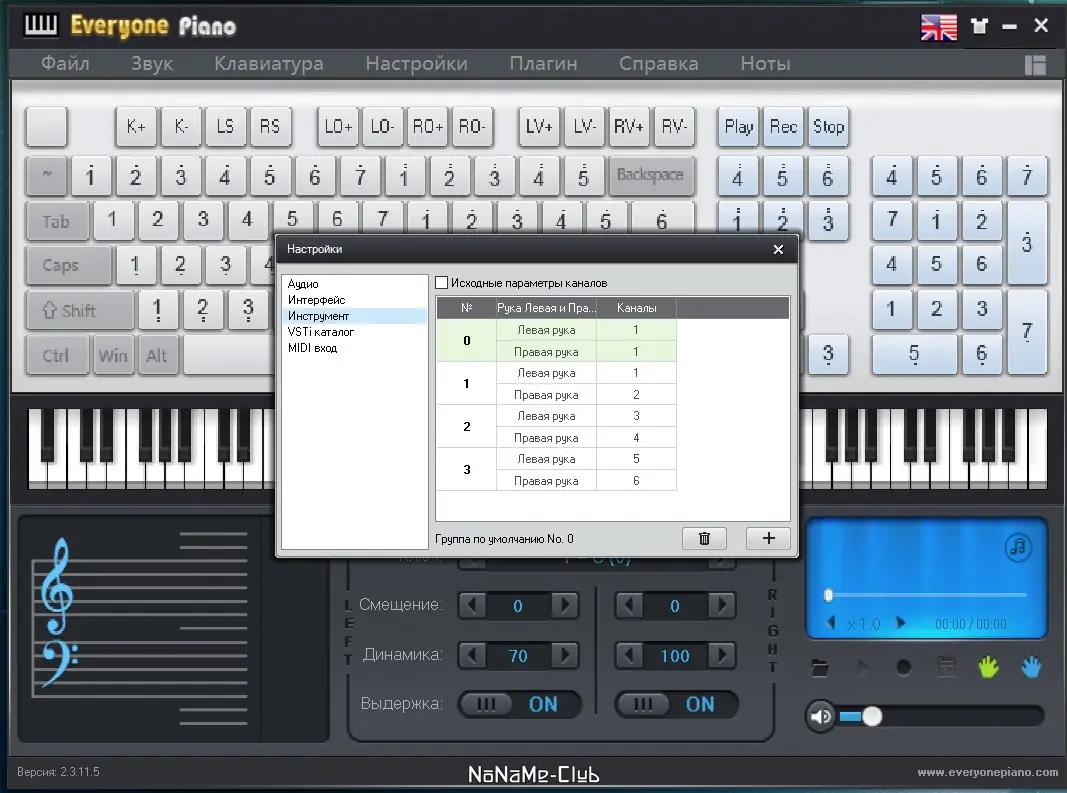This screenshot has height=793, width=1067.
Task: Open the Справка menu
Action: click(x=659, y=63)
